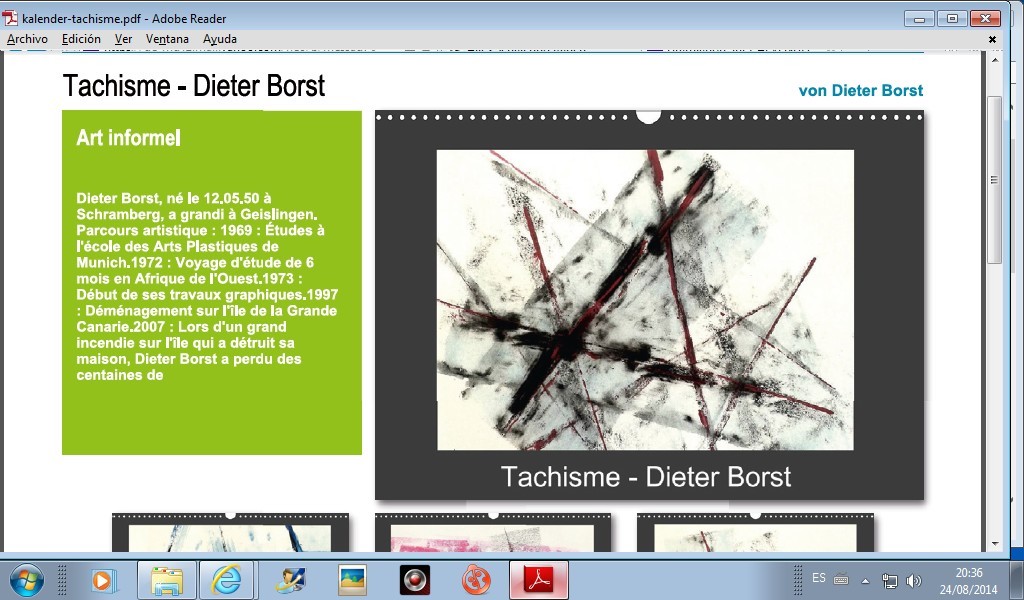
Task: Click the vertical scrollbar thumb
Action: 995,180
